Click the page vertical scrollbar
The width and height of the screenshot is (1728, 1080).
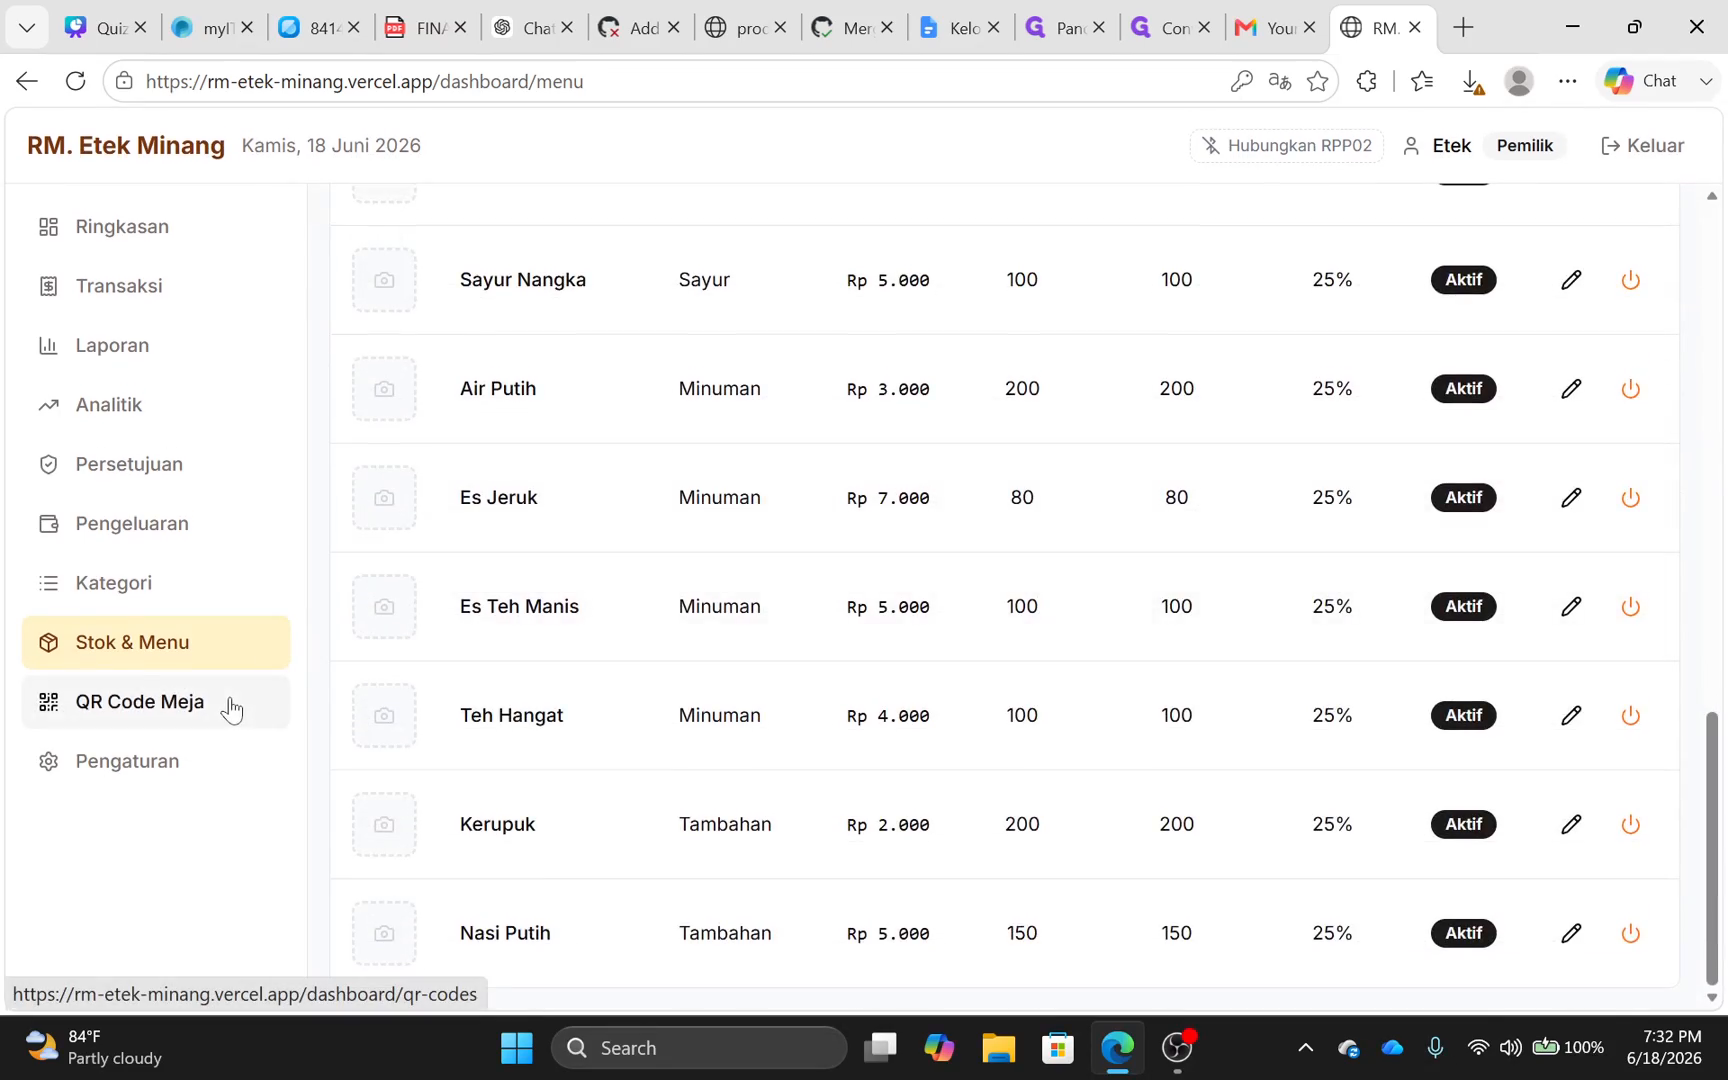(1712, 848)
